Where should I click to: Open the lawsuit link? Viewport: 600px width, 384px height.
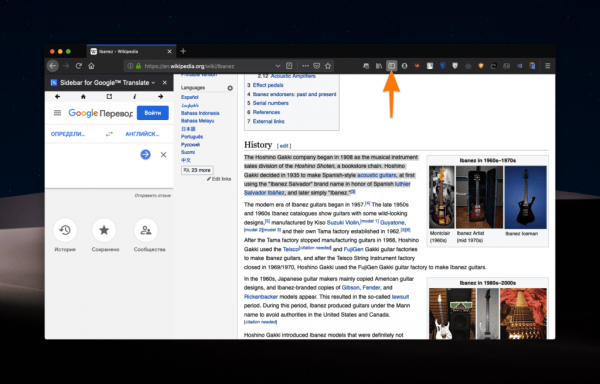coord(400,297)
